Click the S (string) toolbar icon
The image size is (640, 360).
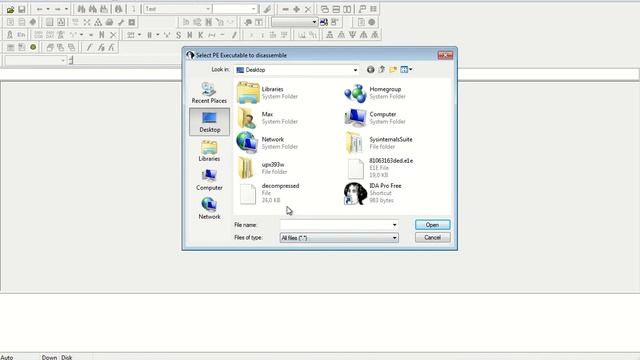[178, 35]
